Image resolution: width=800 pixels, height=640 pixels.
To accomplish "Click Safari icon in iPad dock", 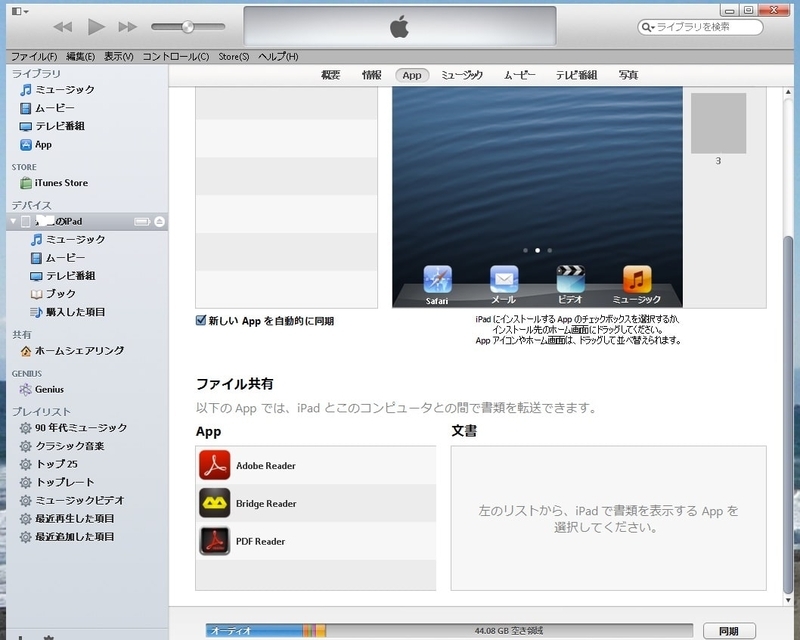I will tap(437, 279).
